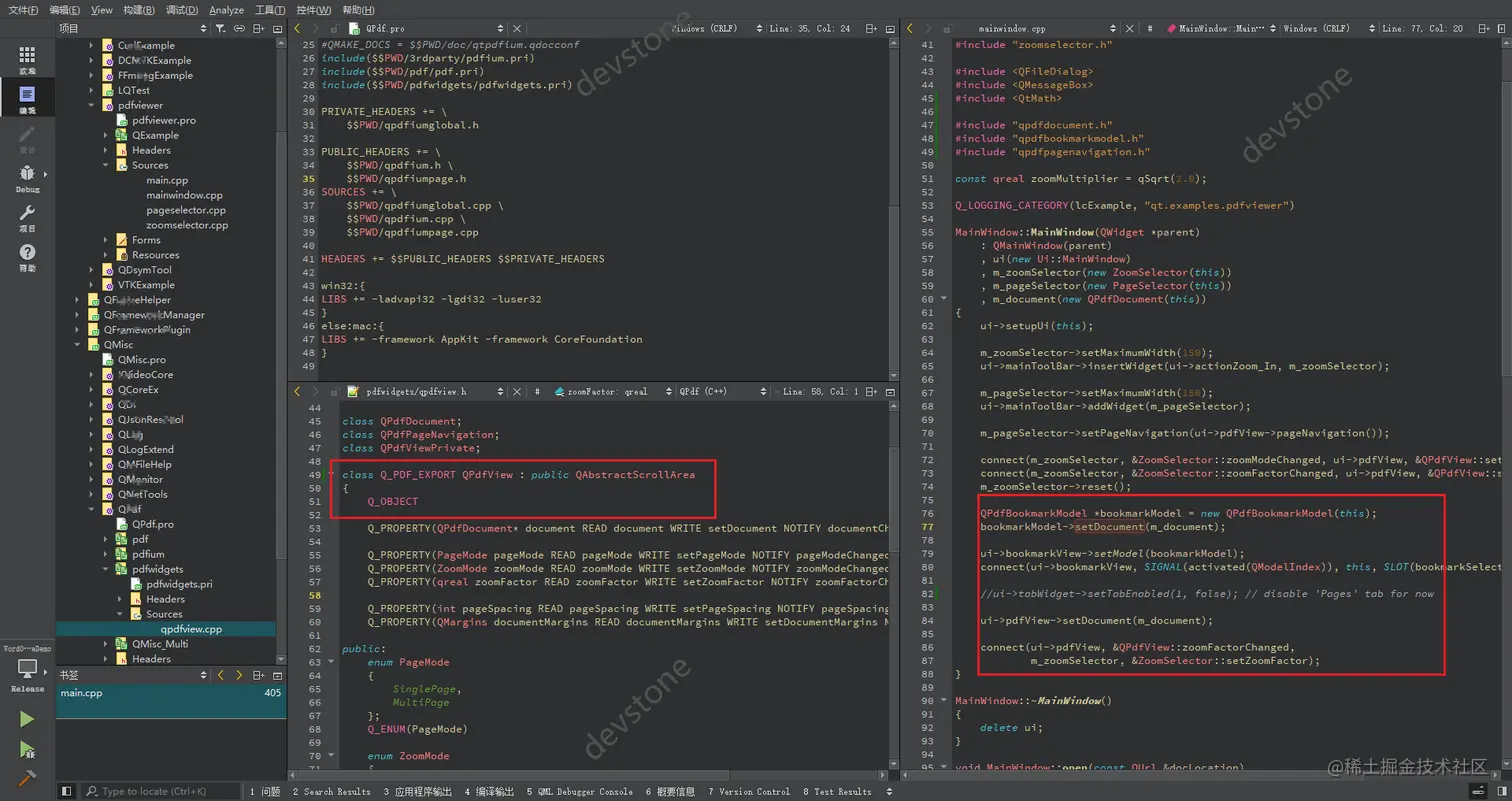Go back in qpdfview.h editor
1512x801 pixels.
click(297, 391)
